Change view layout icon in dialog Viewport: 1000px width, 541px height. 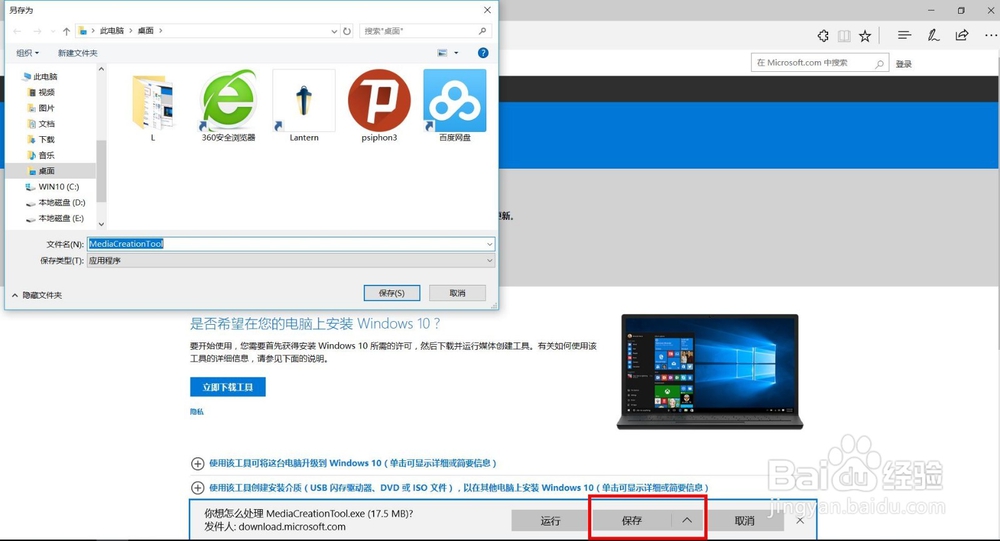point(442,53)
